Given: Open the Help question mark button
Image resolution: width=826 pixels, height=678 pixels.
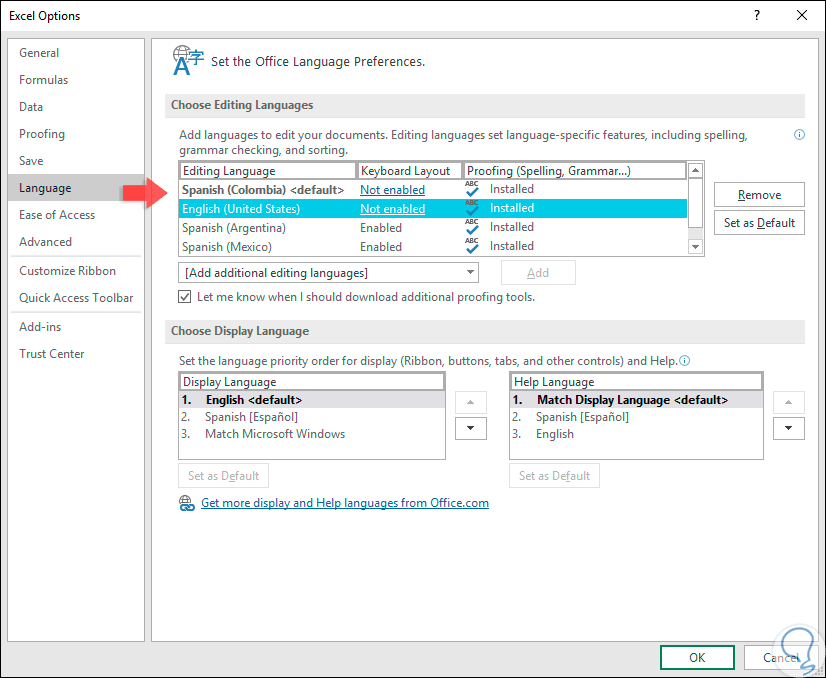Looking at the screenshot, I should (x=756, y=15).
